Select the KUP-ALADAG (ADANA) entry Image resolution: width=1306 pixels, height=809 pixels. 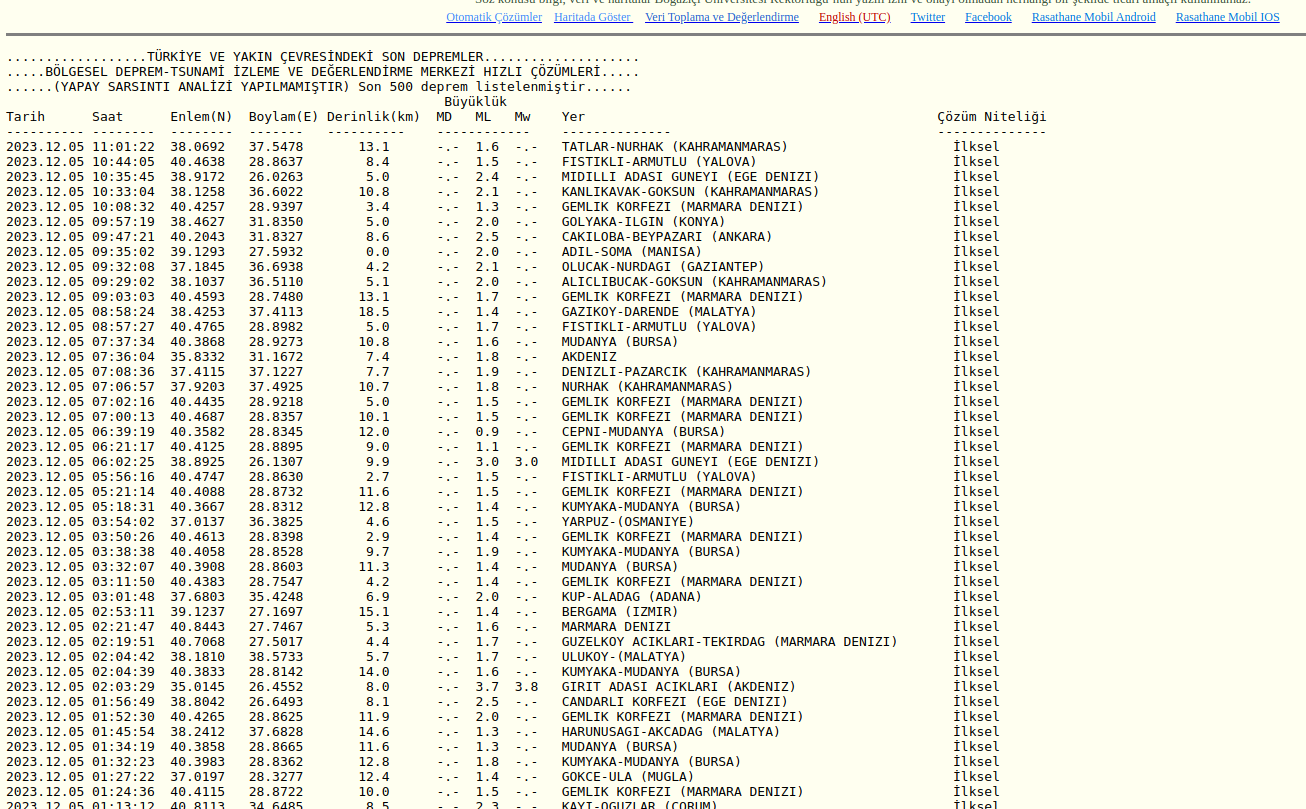[x=631, y=597]
